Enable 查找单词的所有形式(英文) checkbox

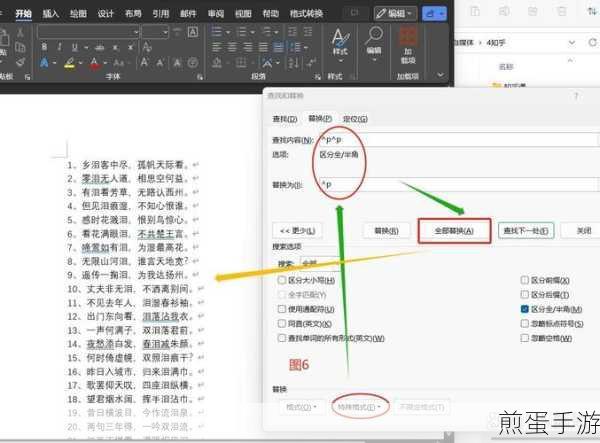click(282, 338)
